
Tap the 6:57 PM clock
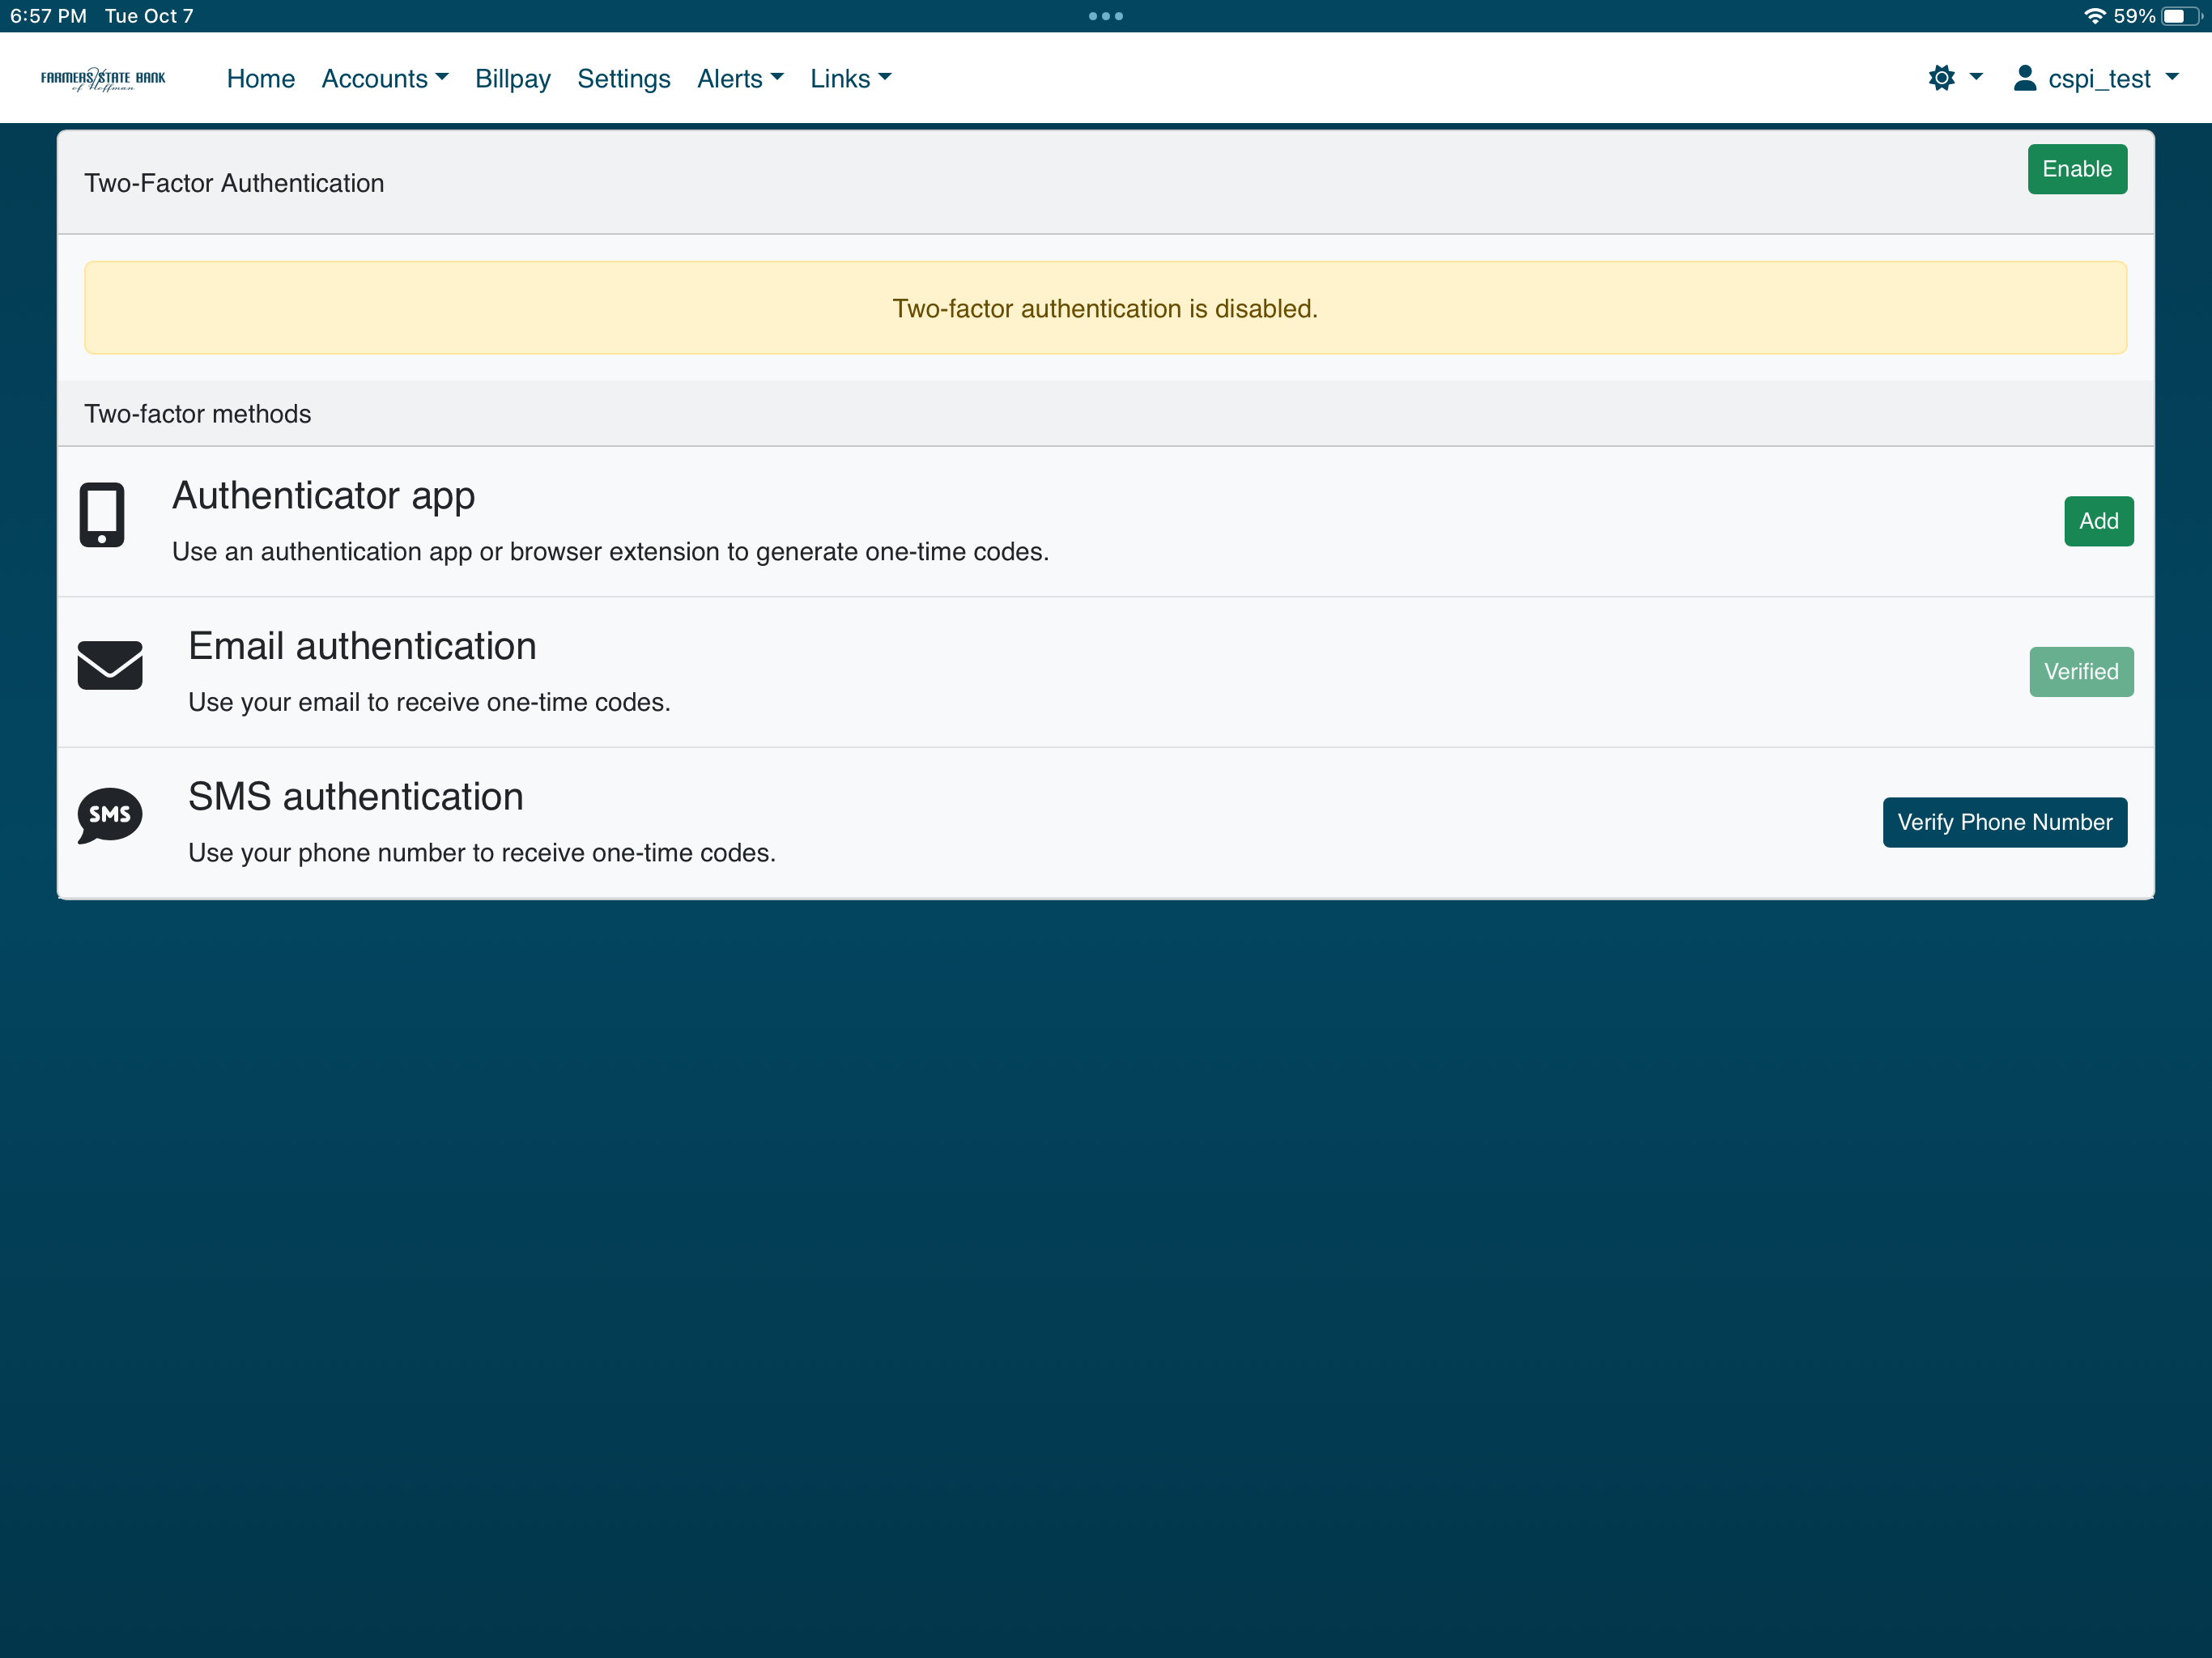(x=48, y=16)
